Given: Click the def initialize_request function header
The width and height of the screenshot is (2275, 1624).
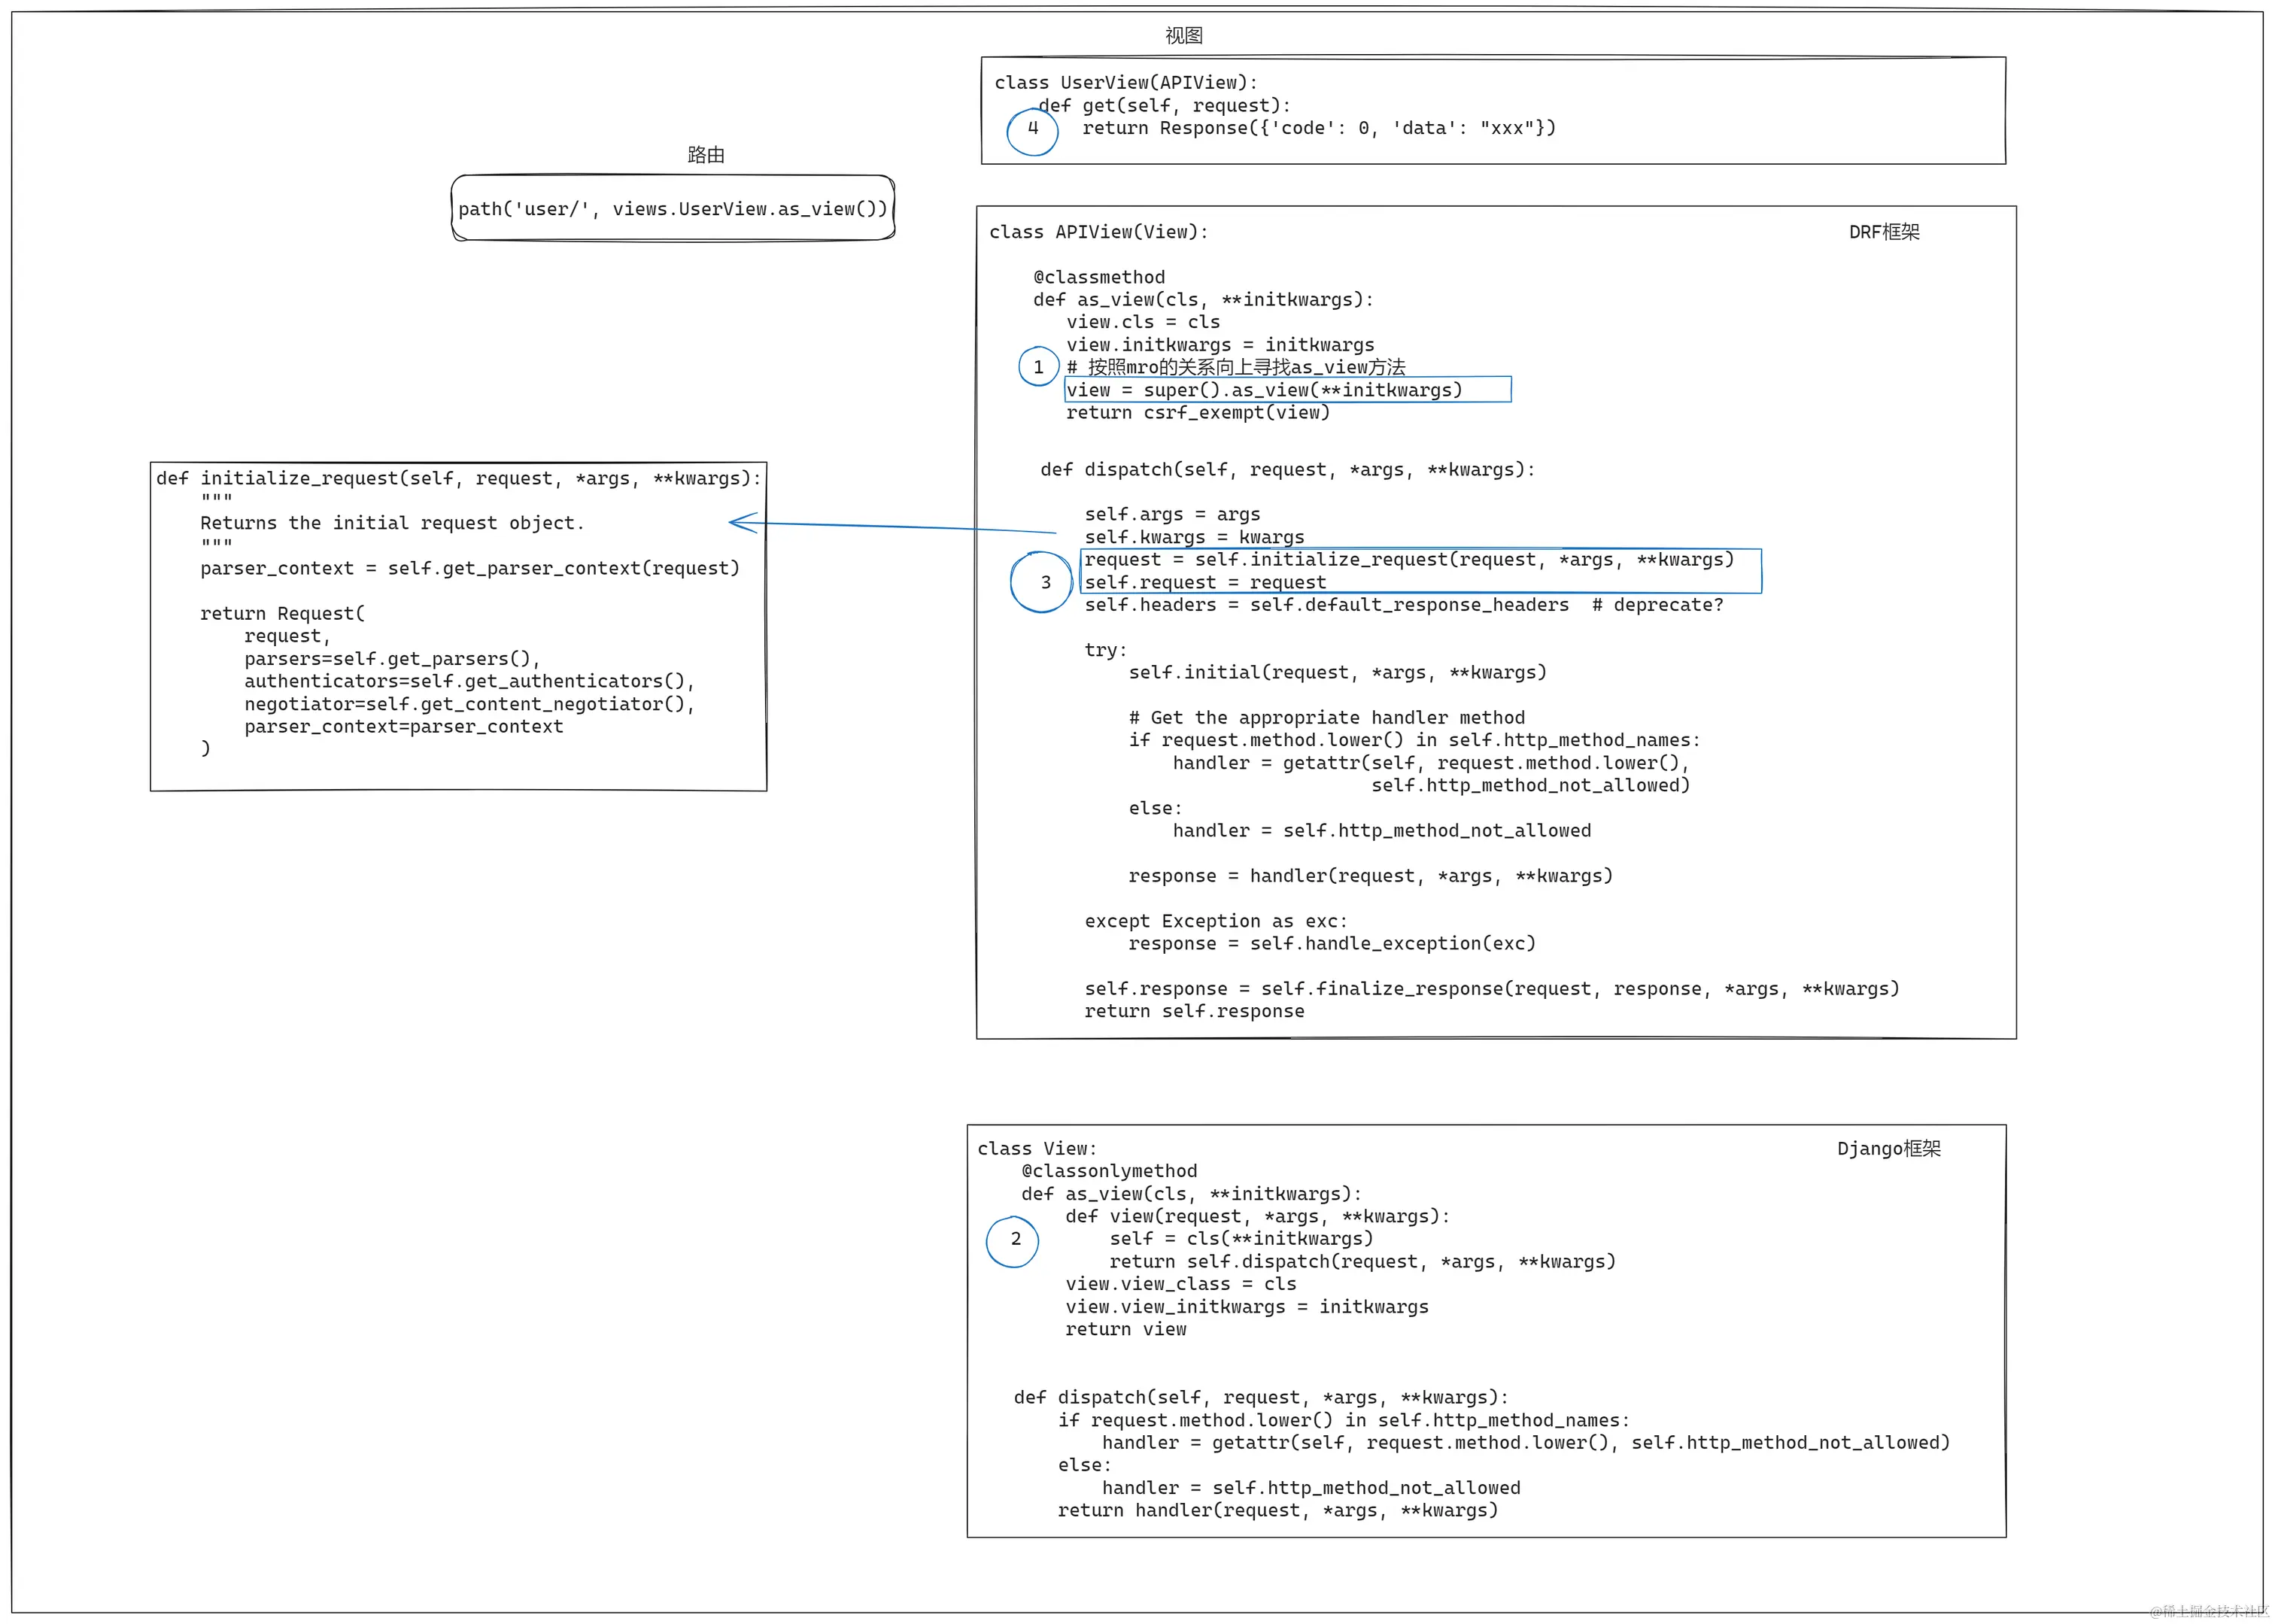Looking at the screenshot, I should click(x=458, y=478).
